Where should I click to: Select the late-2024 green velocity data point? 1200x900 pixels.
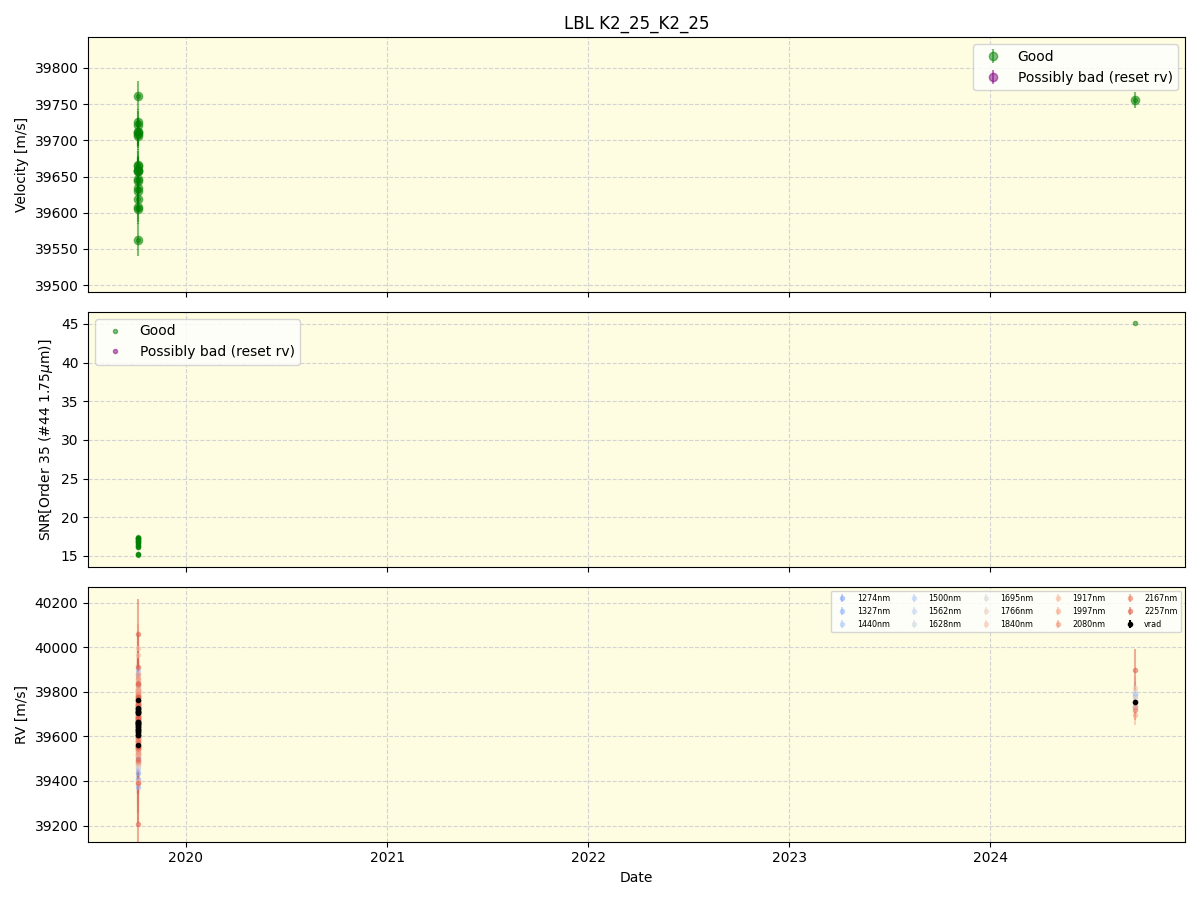[1135, 100]
